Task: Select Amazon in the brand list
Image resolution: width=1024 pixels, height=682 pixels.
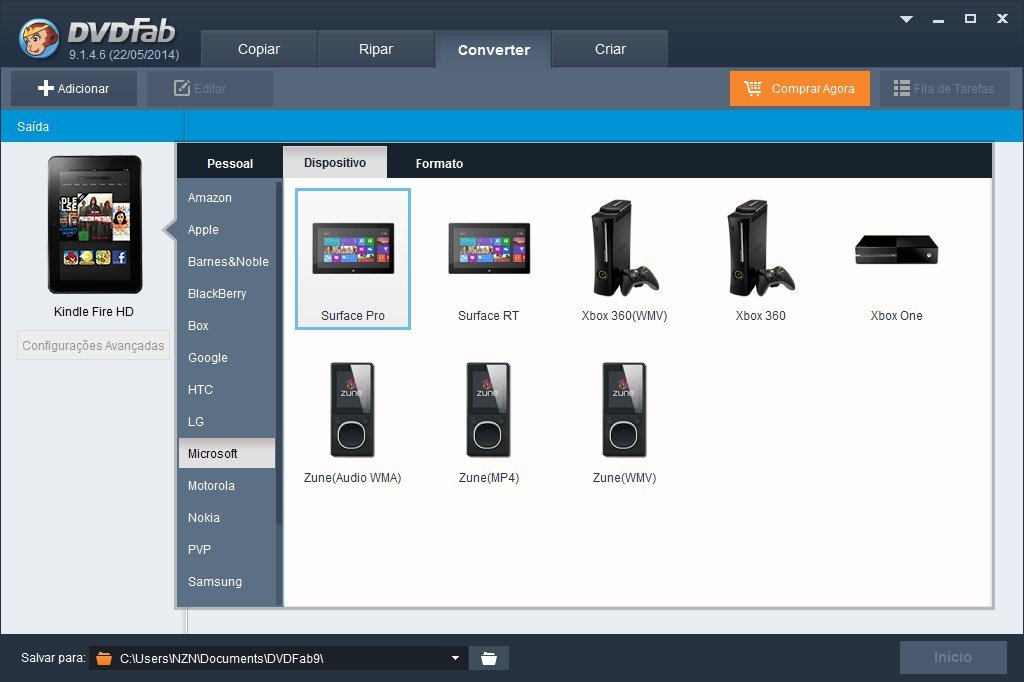Action: click(227, 197)
